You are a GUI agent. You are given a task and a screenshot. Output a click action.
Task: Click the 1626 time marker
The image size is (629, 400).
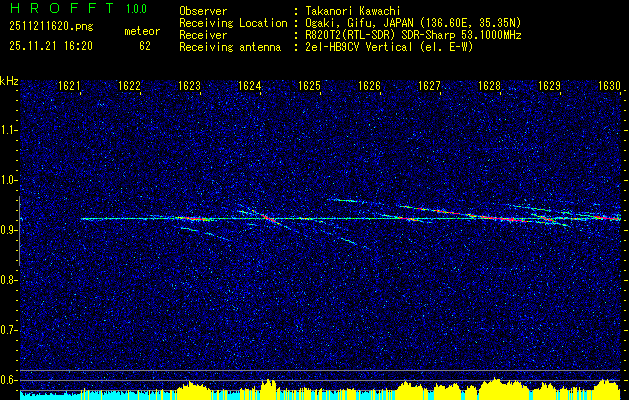point(369,86)
